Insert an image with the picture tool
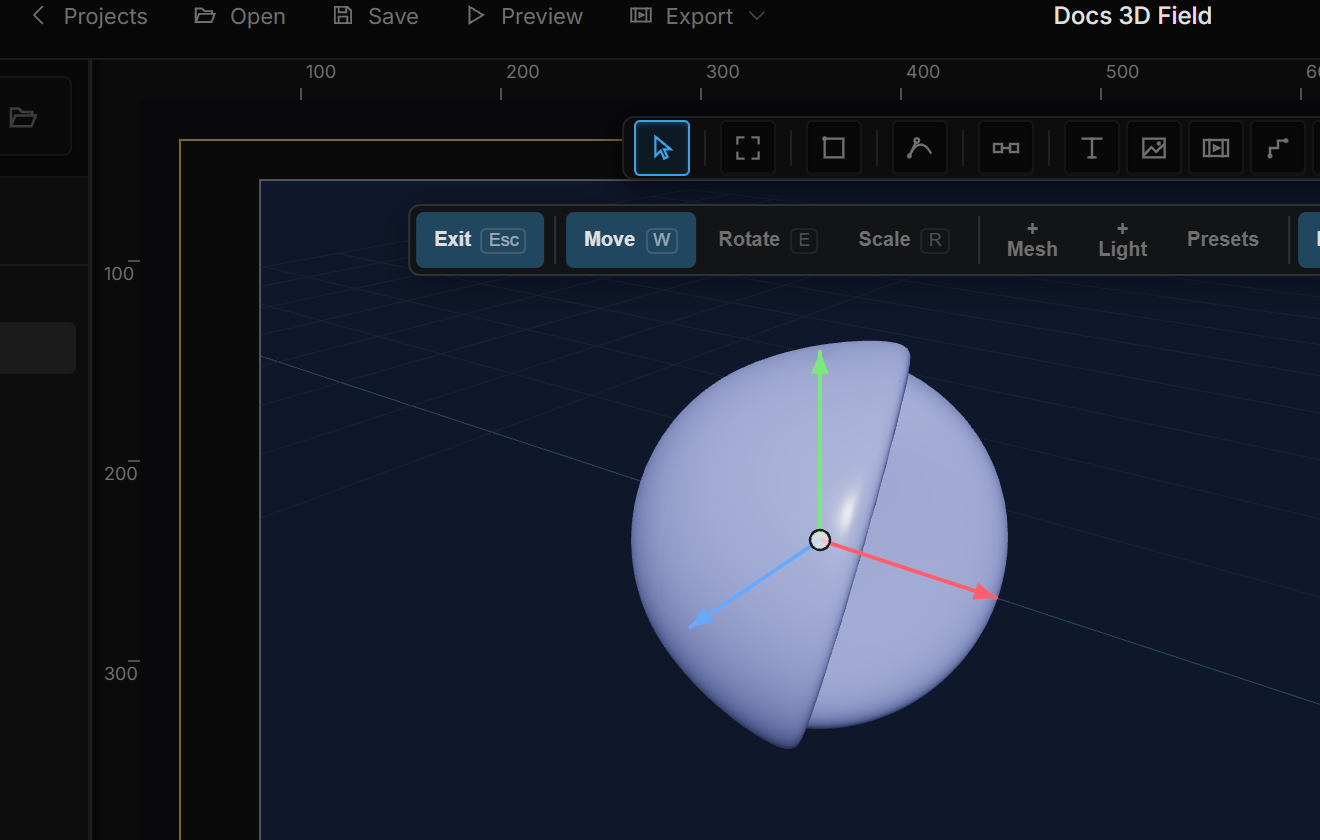Viewport: 1320px width, 840px height. 1154,148
